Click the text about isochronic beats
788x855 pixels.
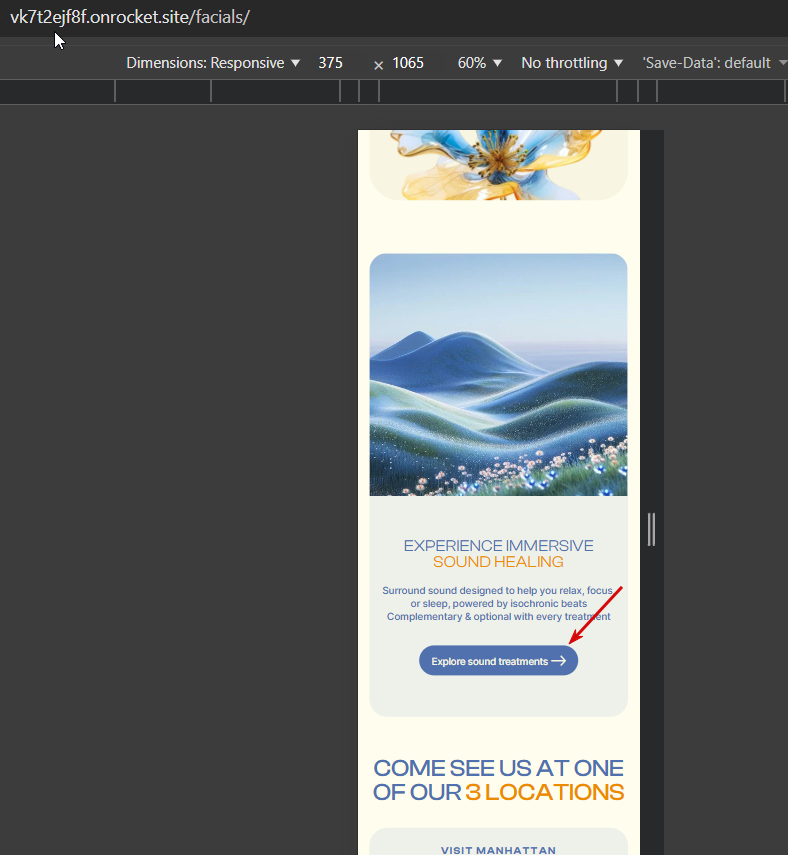click(x=498, y=604)
